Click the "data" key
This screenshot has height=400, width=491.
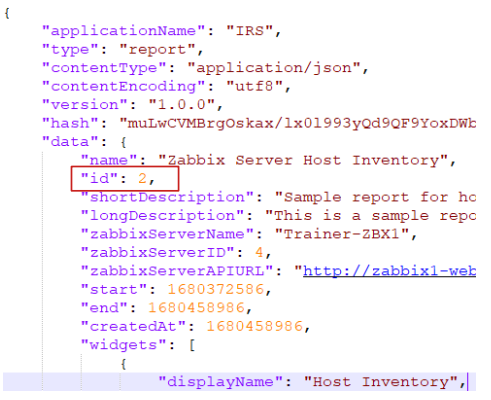click(70, 142)
